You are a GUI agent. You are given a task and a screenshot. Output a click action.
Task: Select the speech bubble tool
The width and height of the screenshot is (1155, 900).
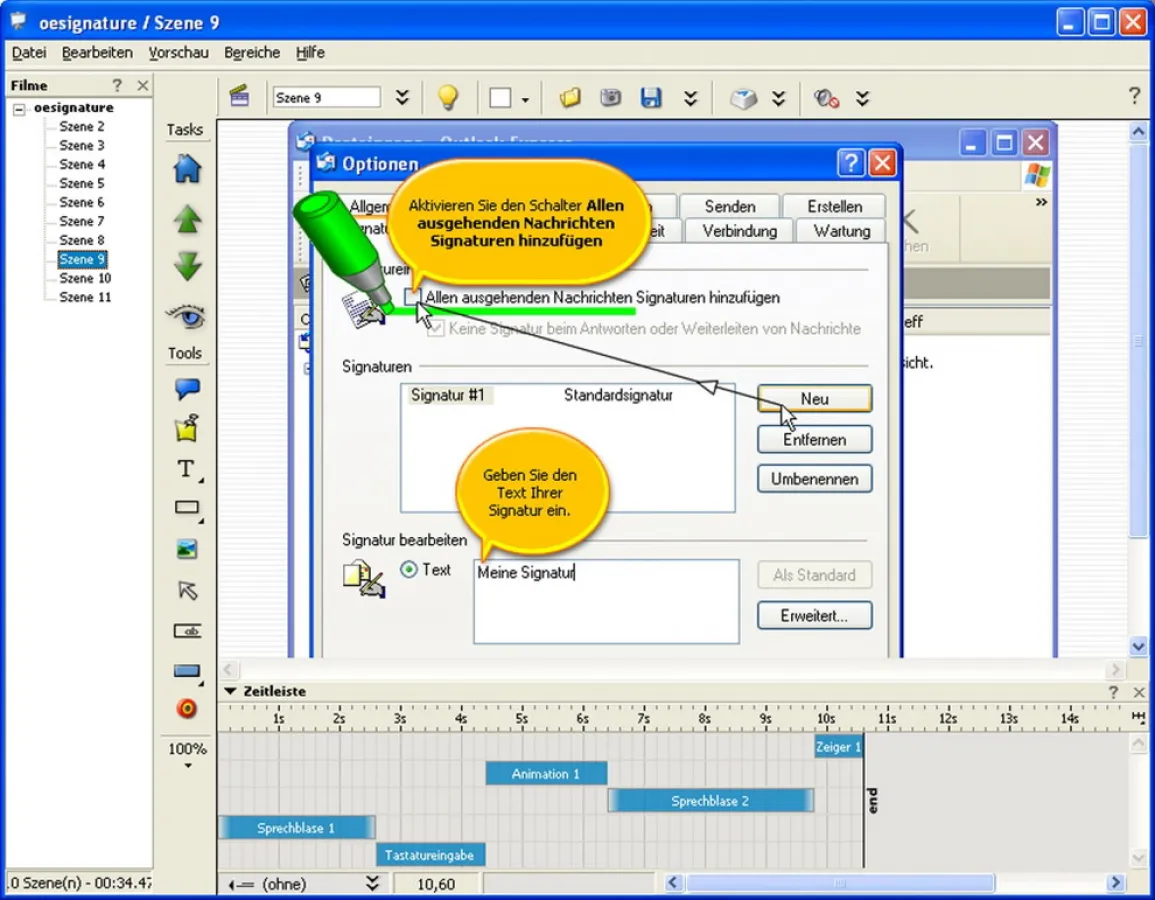pos(187,389)
